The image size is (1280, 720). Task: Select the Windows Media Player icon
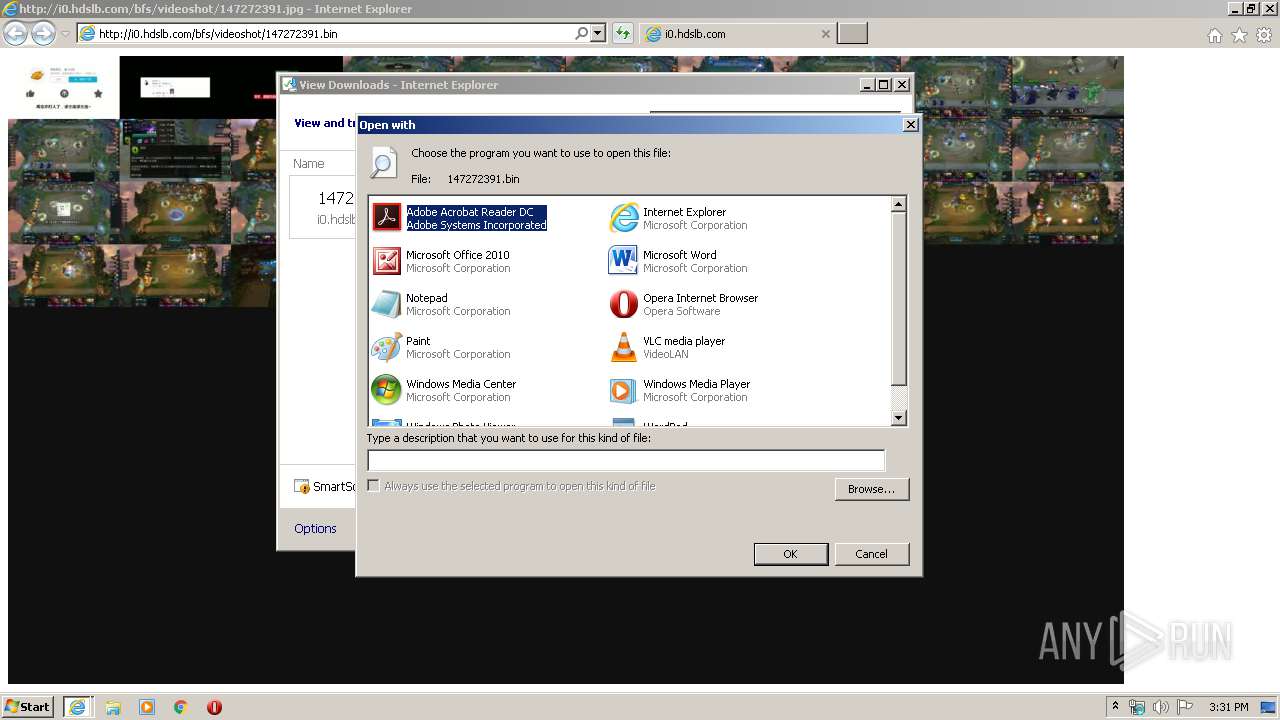pyautogui.click(x=623, y=389)
